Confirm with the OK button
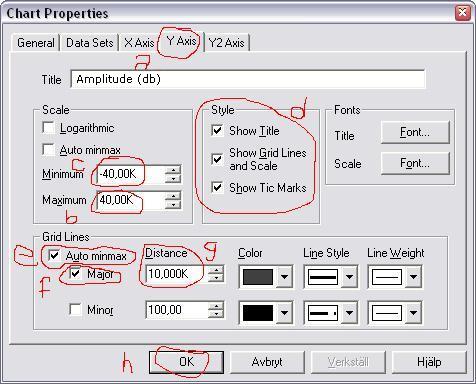 click(186, 362)
